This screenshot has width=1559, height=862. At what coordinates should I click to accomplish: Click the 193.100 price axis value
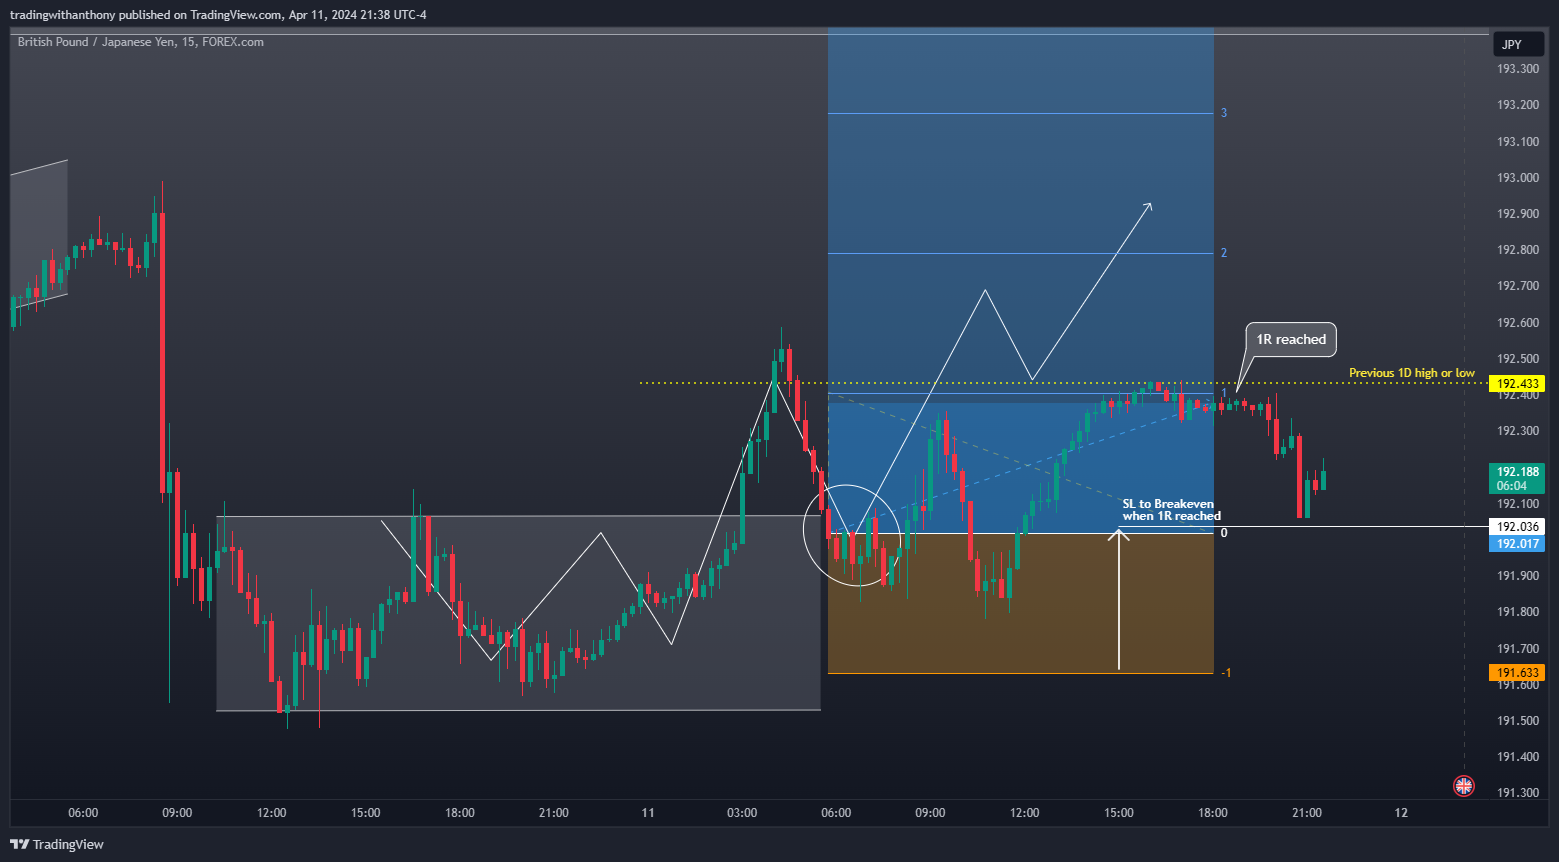coord(1517,142)
